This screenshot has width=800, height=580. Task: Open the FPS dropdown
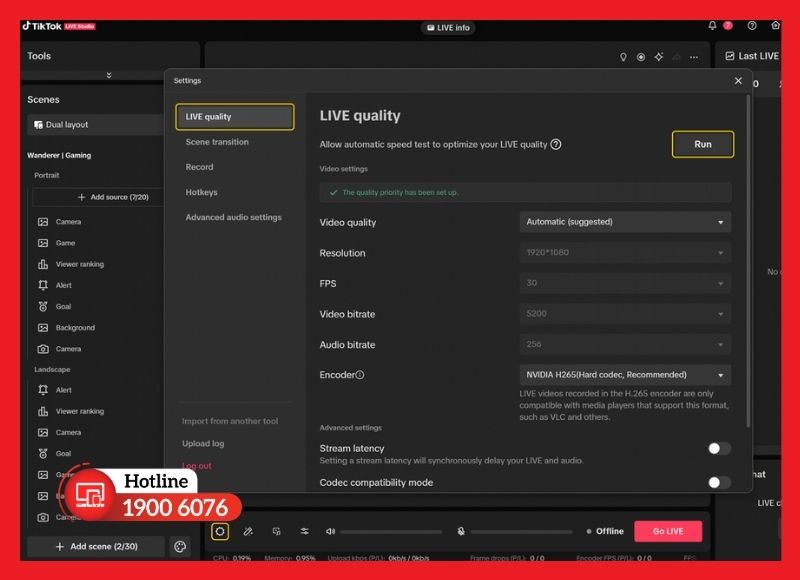[625, 283]
